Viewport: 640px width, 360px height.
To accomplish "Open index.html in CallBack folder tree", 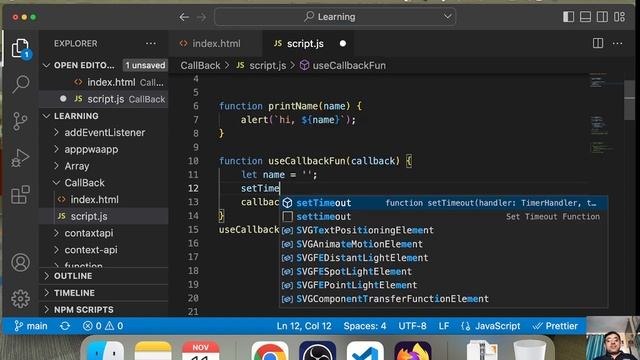I will click(104, 200).
